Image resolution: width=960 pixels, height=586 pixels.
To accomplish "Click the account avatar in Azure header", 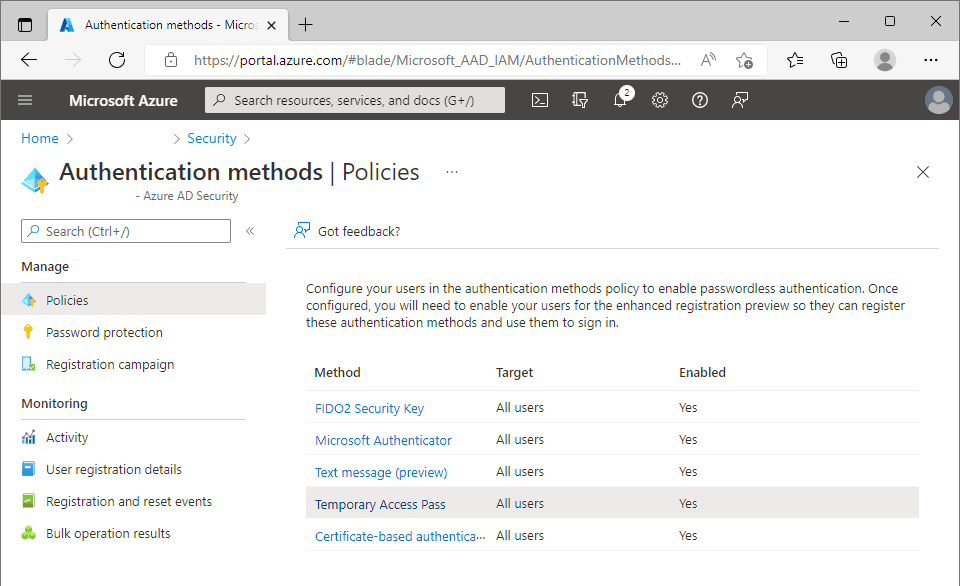I will (x=938, y=100).
